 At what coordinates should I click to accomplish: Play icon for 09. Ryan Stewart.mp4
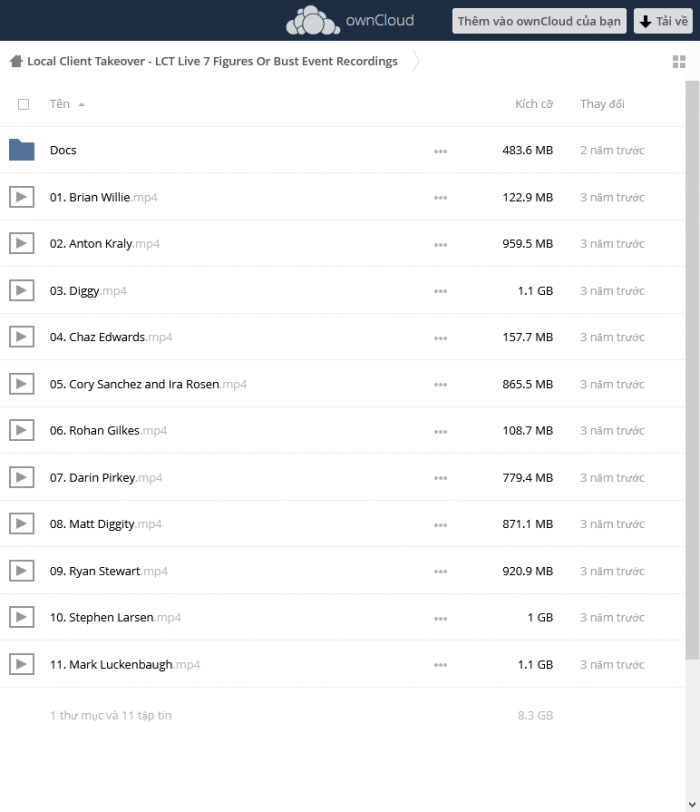tap(22, 571)
